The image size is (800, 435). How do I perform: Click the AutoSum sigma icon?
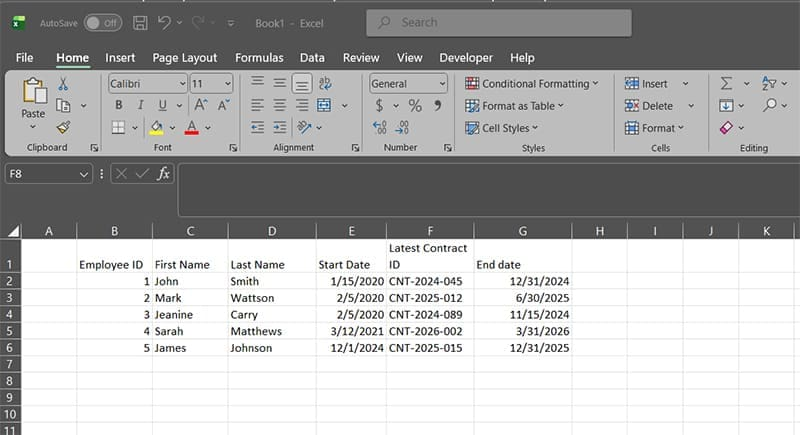pos(726,84)
